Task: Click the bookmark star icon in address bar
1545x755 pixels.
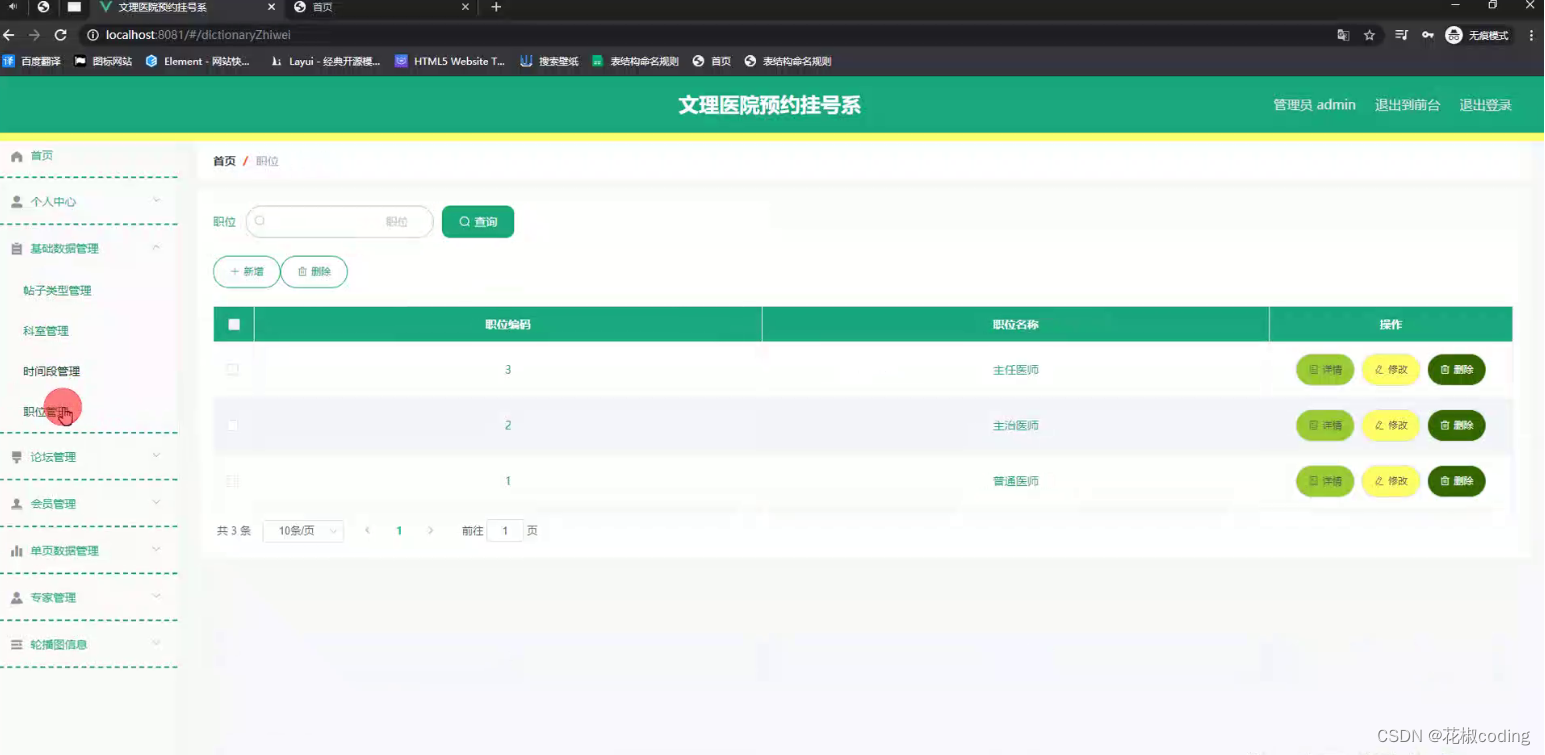Action: (1370, 35)
